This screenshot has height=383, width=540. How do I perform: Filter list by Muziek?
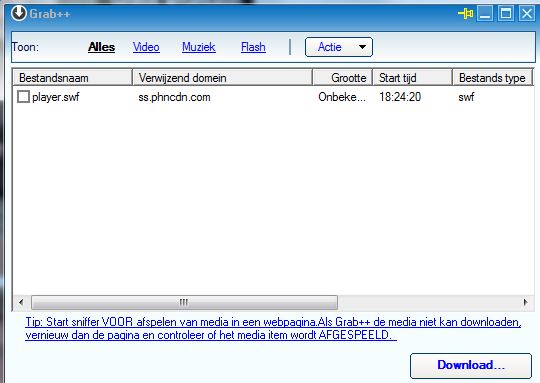pos(199,47)
